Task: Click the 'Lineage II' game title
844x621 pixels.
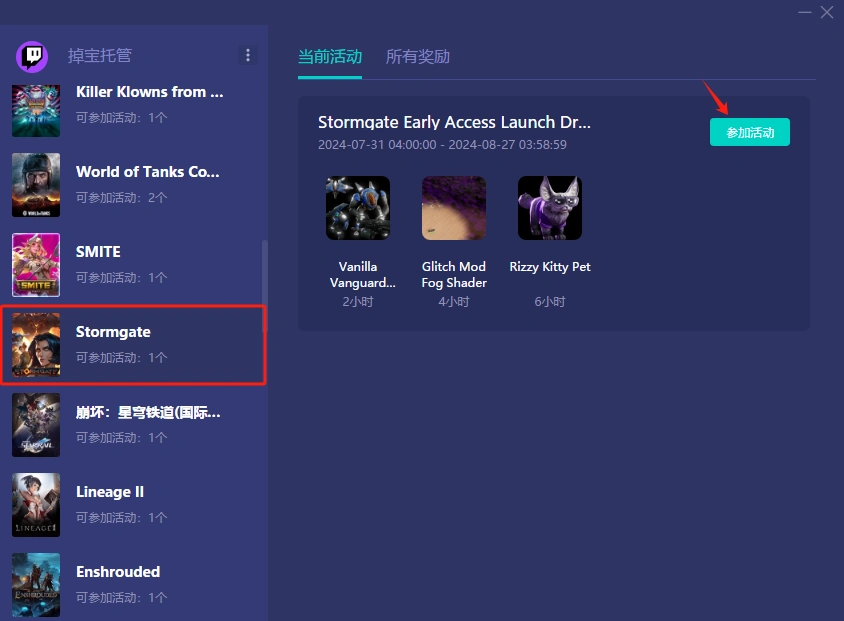Action: [110, 492]
